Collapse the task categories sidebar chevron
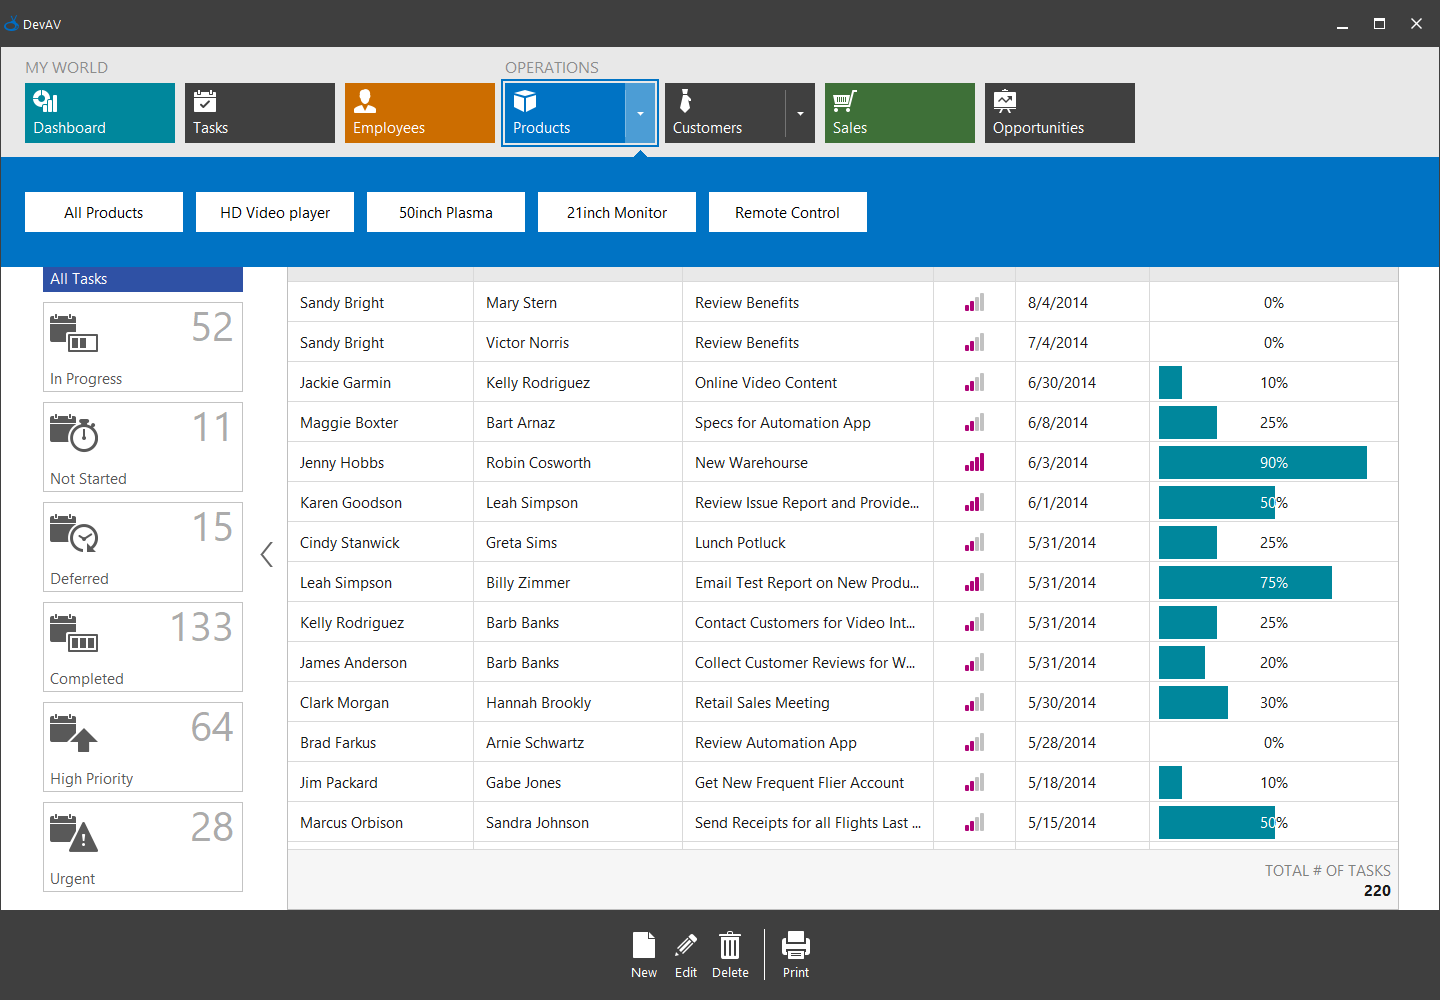Viewport: 1440px width, 1000px height. [266, 554]
